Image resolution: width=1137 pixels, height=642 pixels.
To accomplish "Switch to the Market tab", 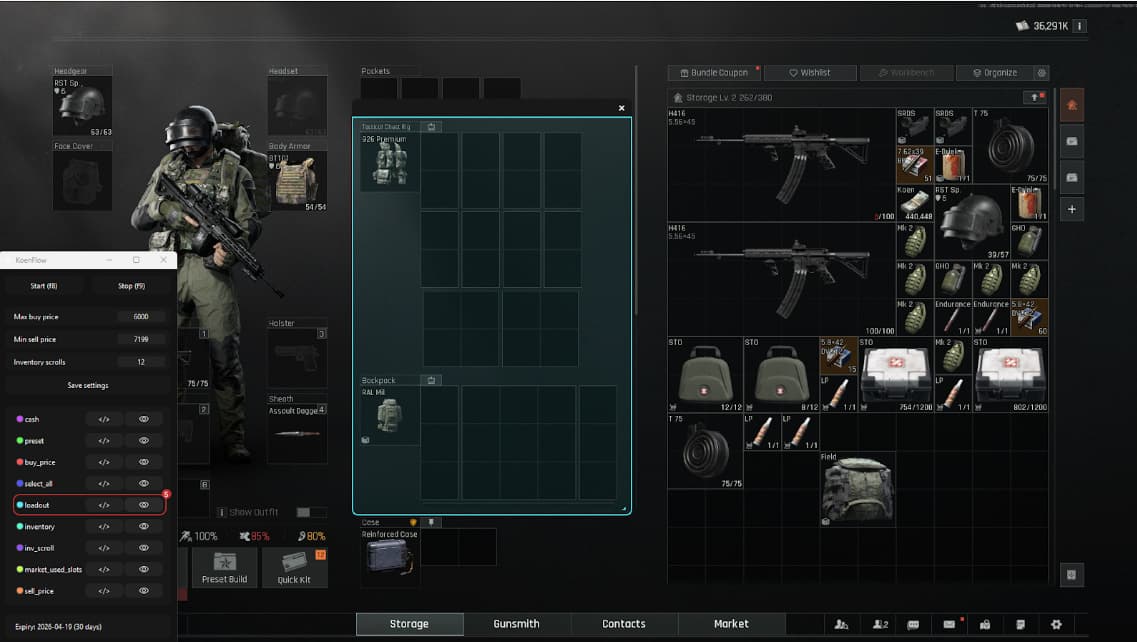I will point(730,624).
